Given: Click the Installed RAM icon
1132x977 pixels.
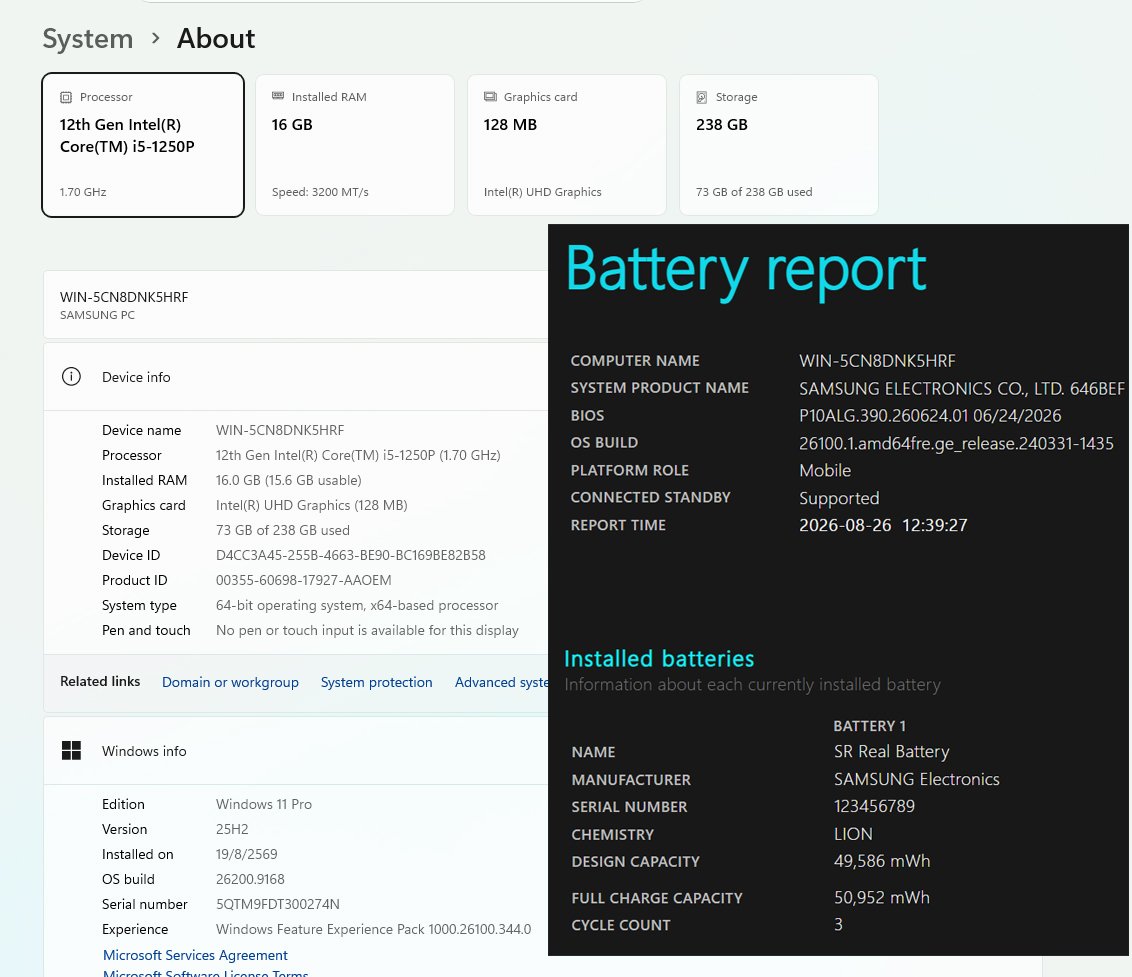Looking at the screenshot, I should pos(278,96).
